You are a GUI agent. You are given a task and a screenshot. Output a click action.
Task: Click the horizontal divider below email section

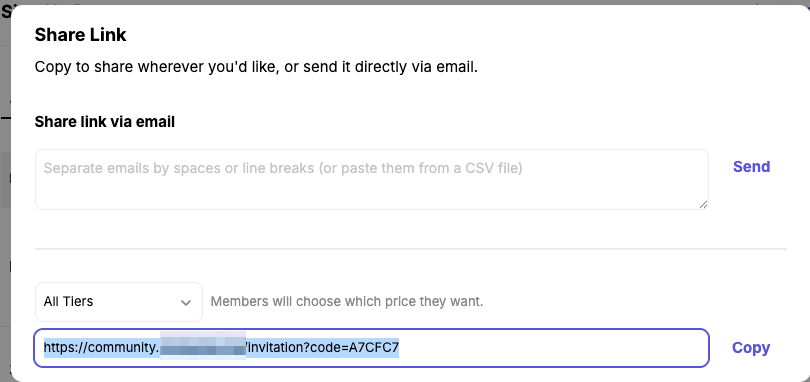click(411, 249)
